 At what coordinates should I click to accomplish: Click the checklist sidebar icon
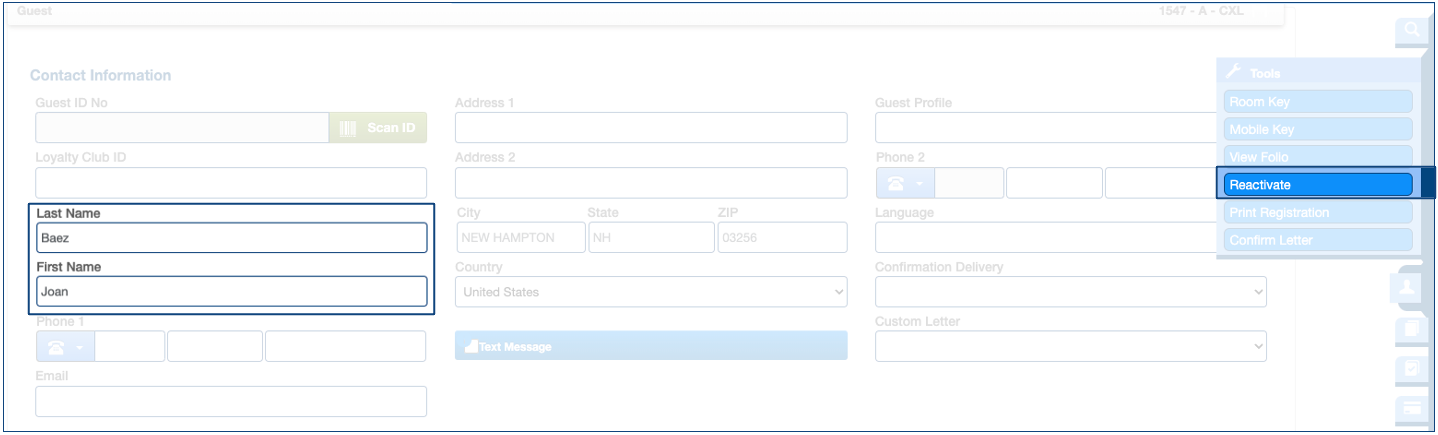(1412, 369)
